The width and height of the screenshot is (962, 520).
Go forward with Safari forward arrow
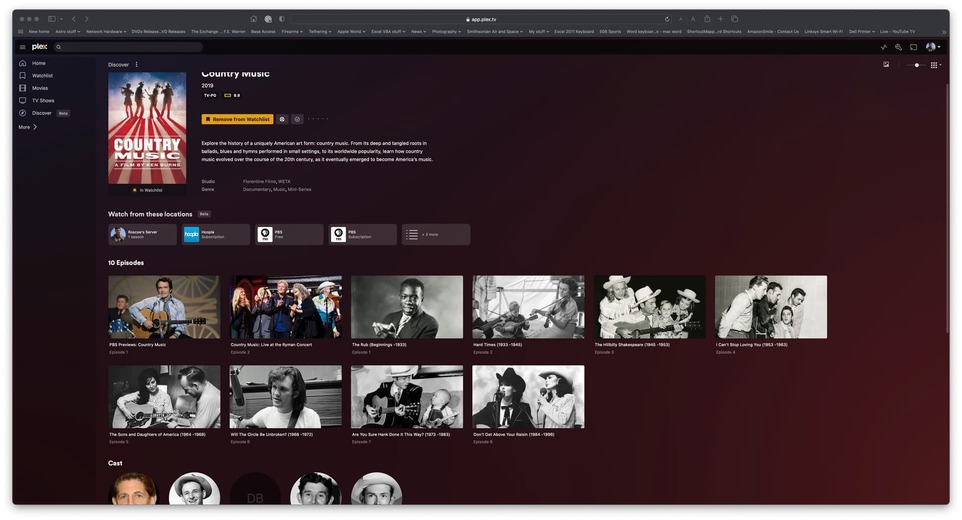87,19
